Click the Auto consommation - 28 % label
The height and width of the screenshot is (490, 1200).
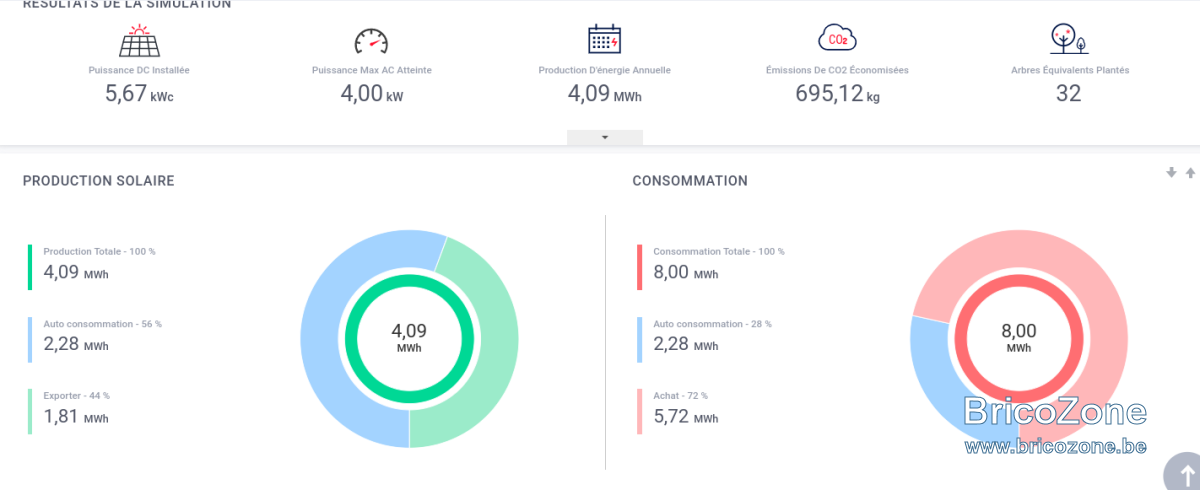point(712,324)
